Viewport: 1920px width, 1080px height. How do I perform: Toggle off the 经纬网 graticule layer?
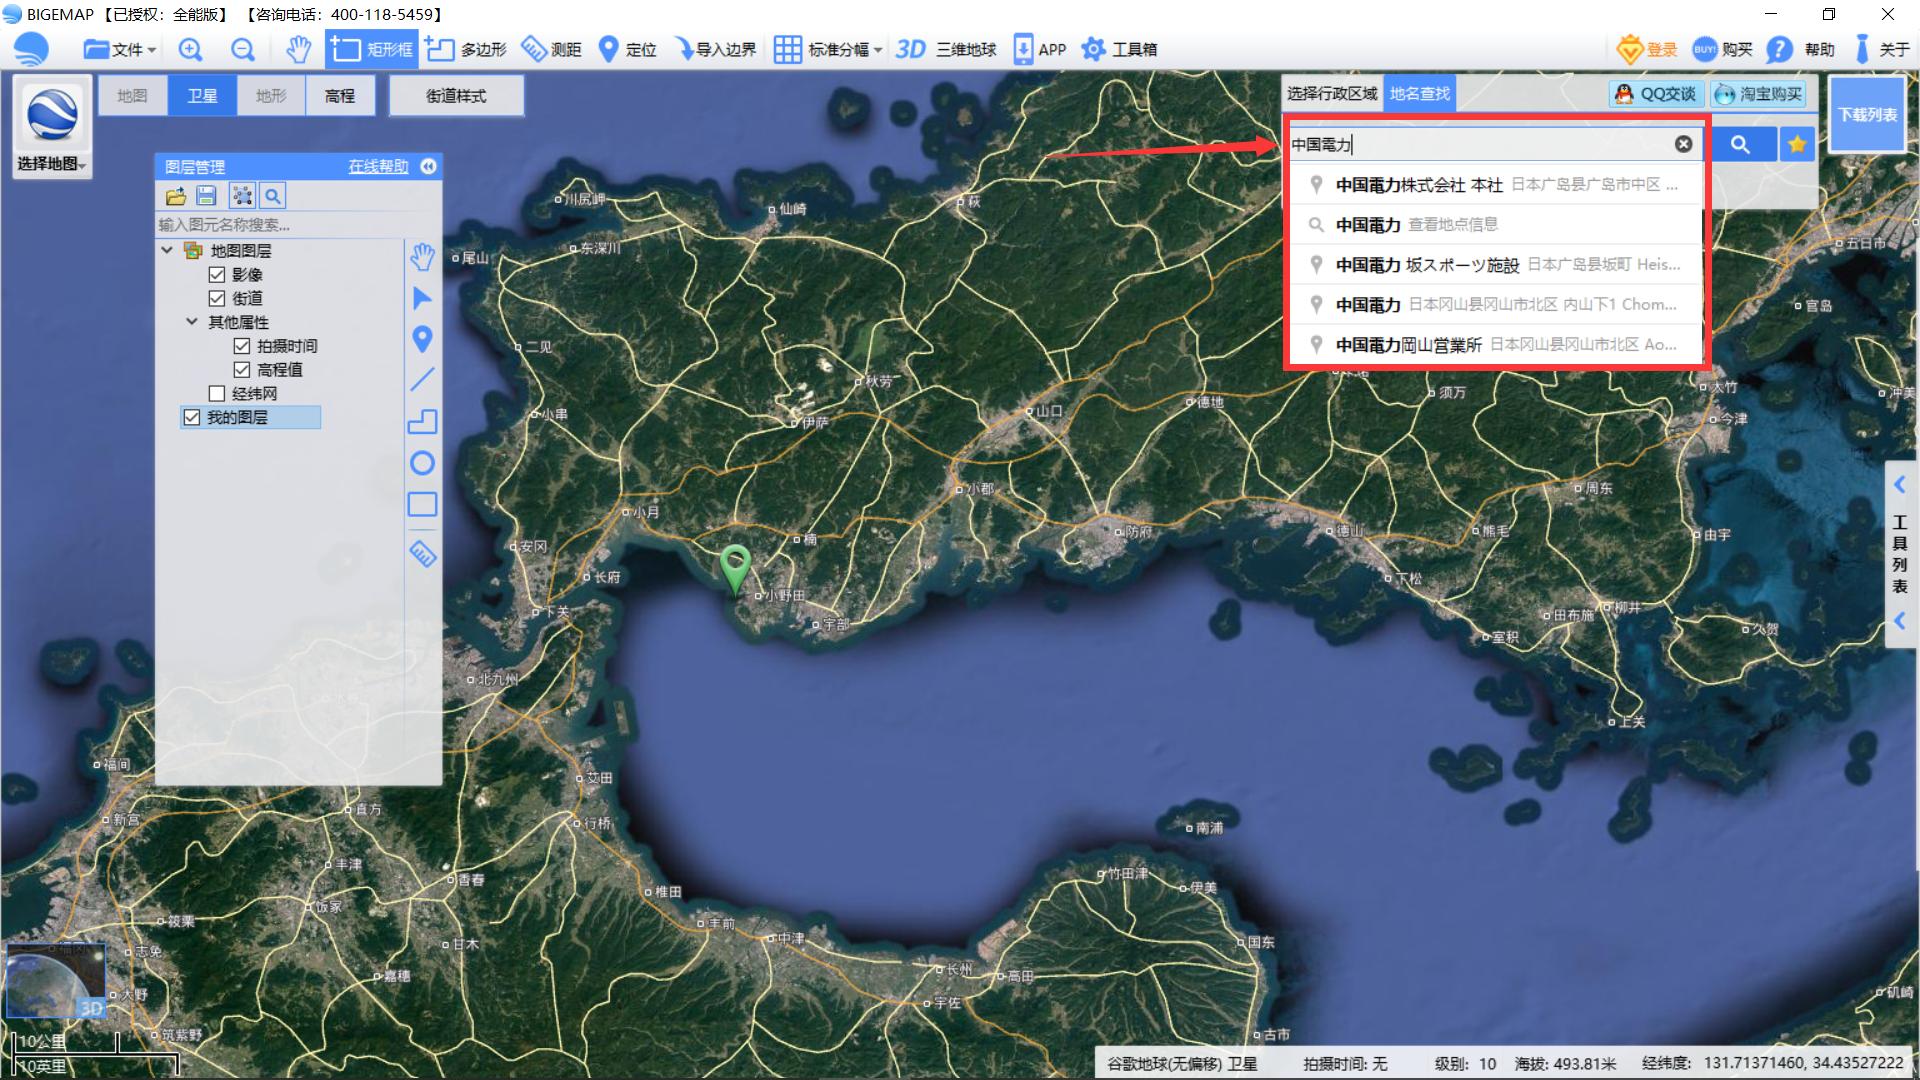[x=216, y=393]
